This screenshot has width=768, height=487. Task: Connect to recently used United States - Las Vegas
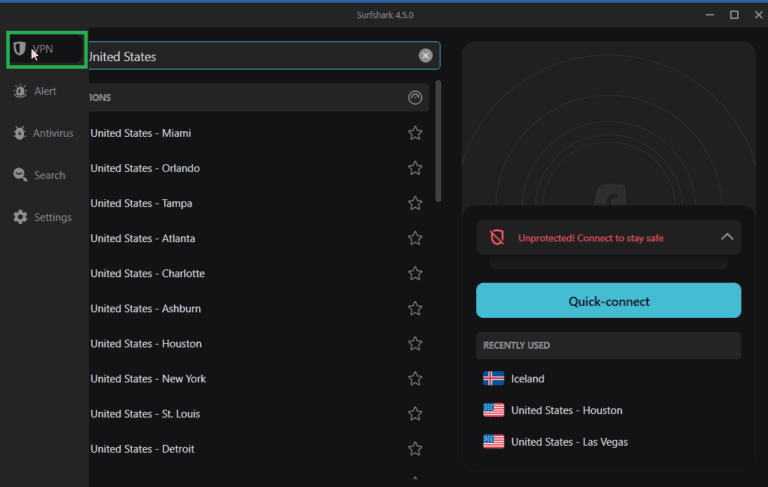pyautogui.click(x=555, y=442)
